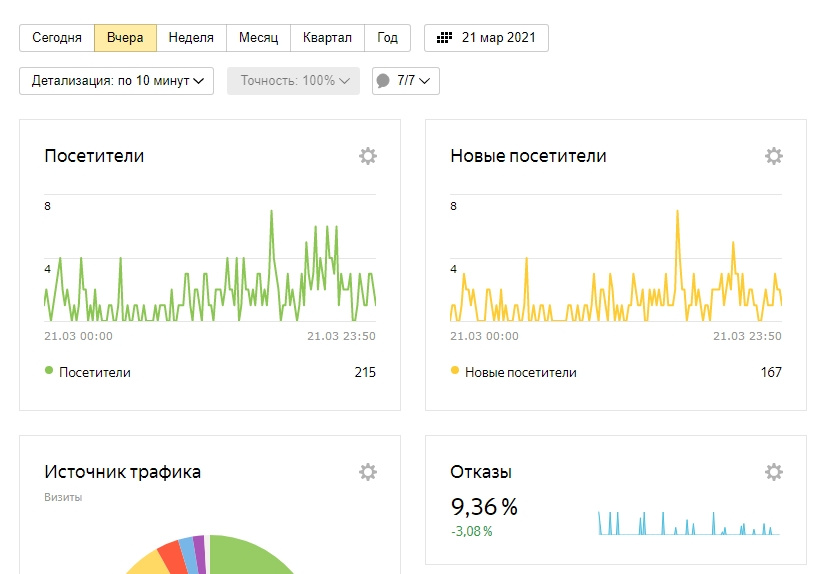Viewport: 823px width, 574px height.
Task: Switch period to Неделя
Action: [191, 38]
